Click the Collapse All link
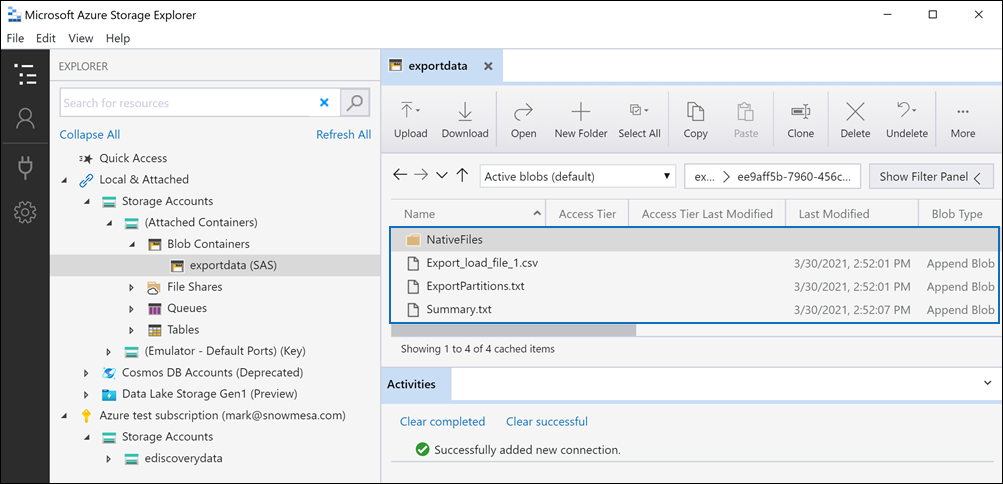This screenshot has width=1003, height=484. 89,134
